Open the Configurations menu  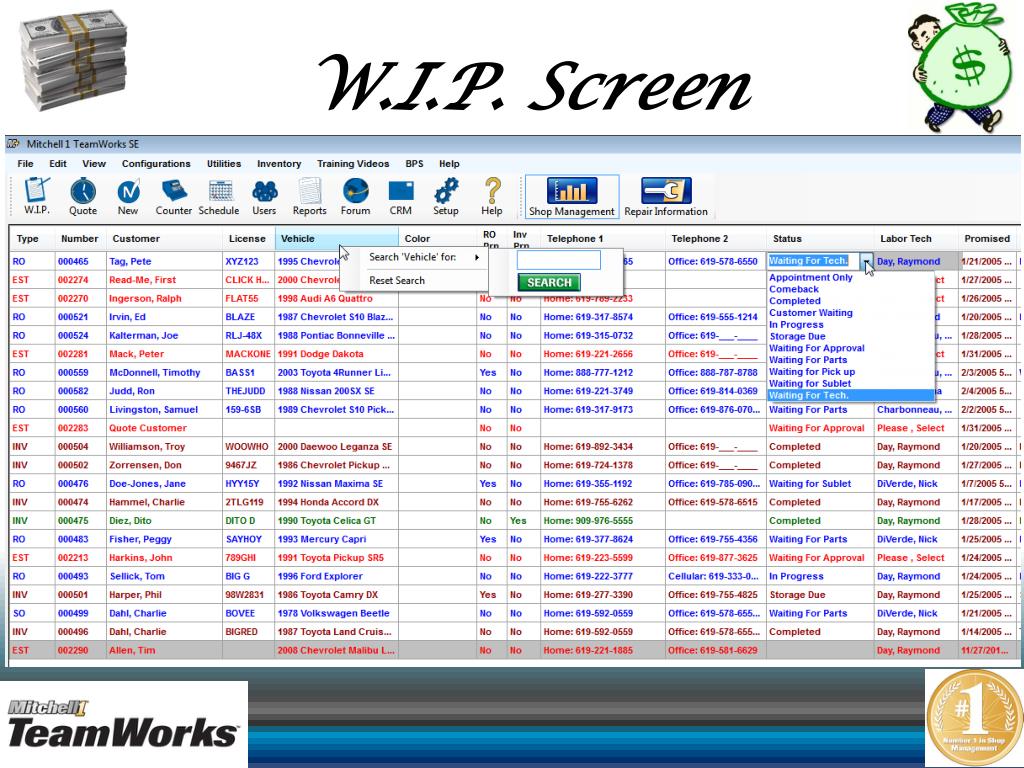point(156,163)
